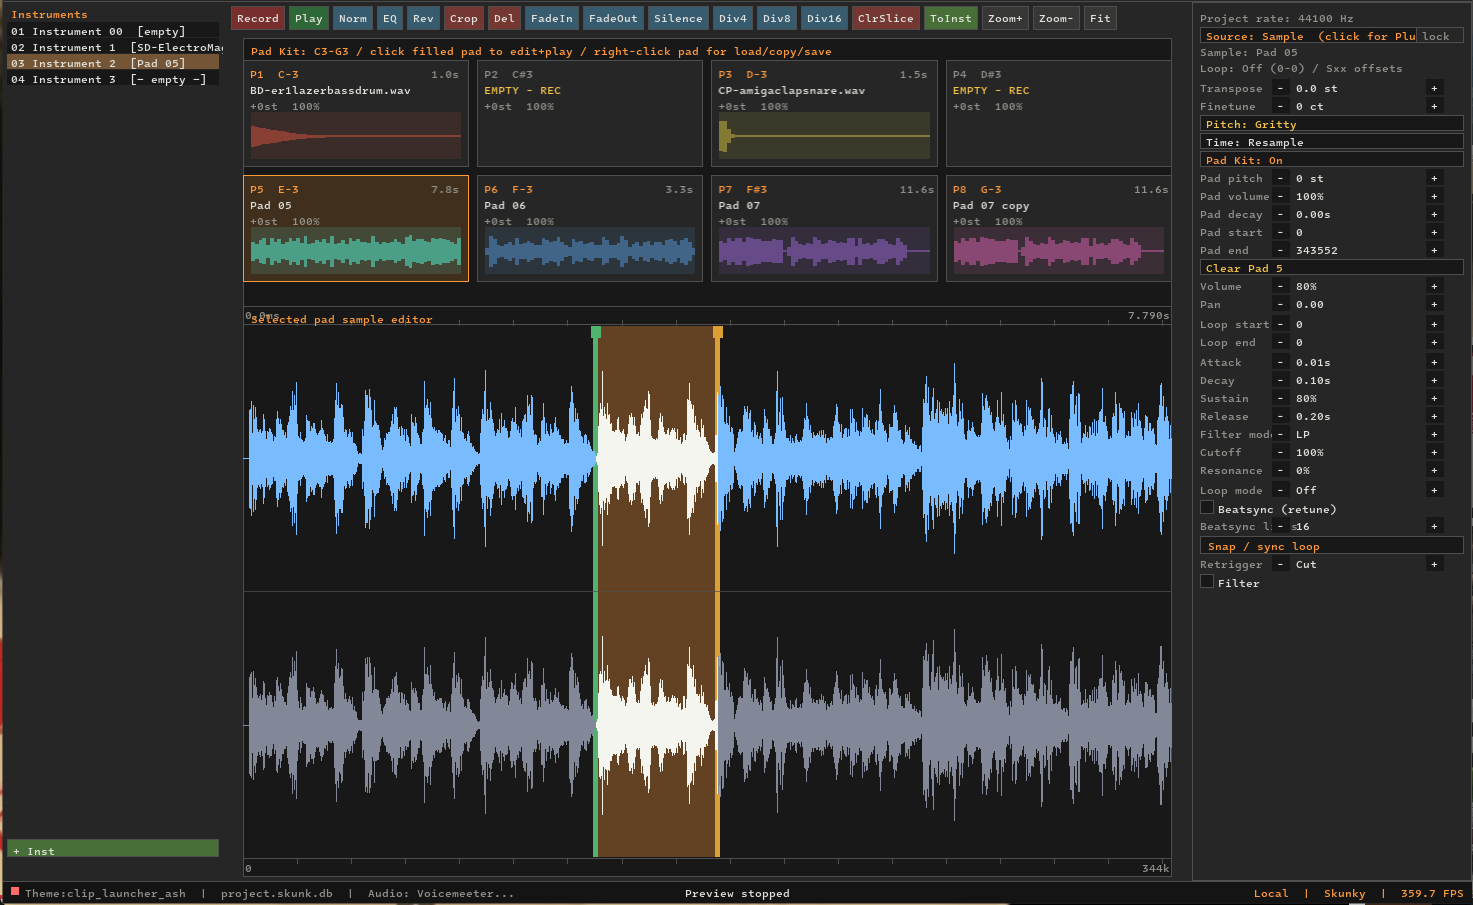Slice the sample with Div16
Image resolution: width=1473 pixels, height=905 pixels.
[824, 18]
